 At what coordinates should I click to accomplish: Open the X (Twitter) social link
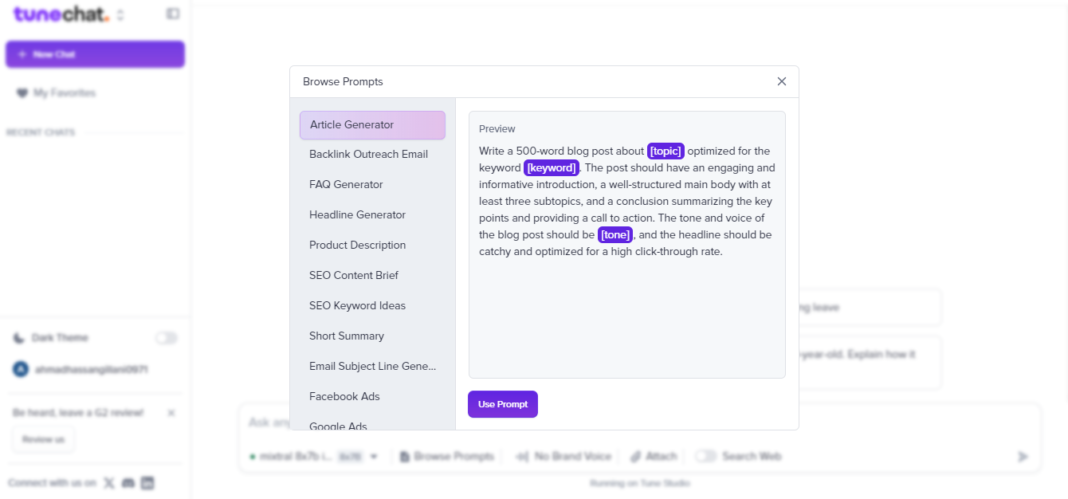click(x=109, y=483)
